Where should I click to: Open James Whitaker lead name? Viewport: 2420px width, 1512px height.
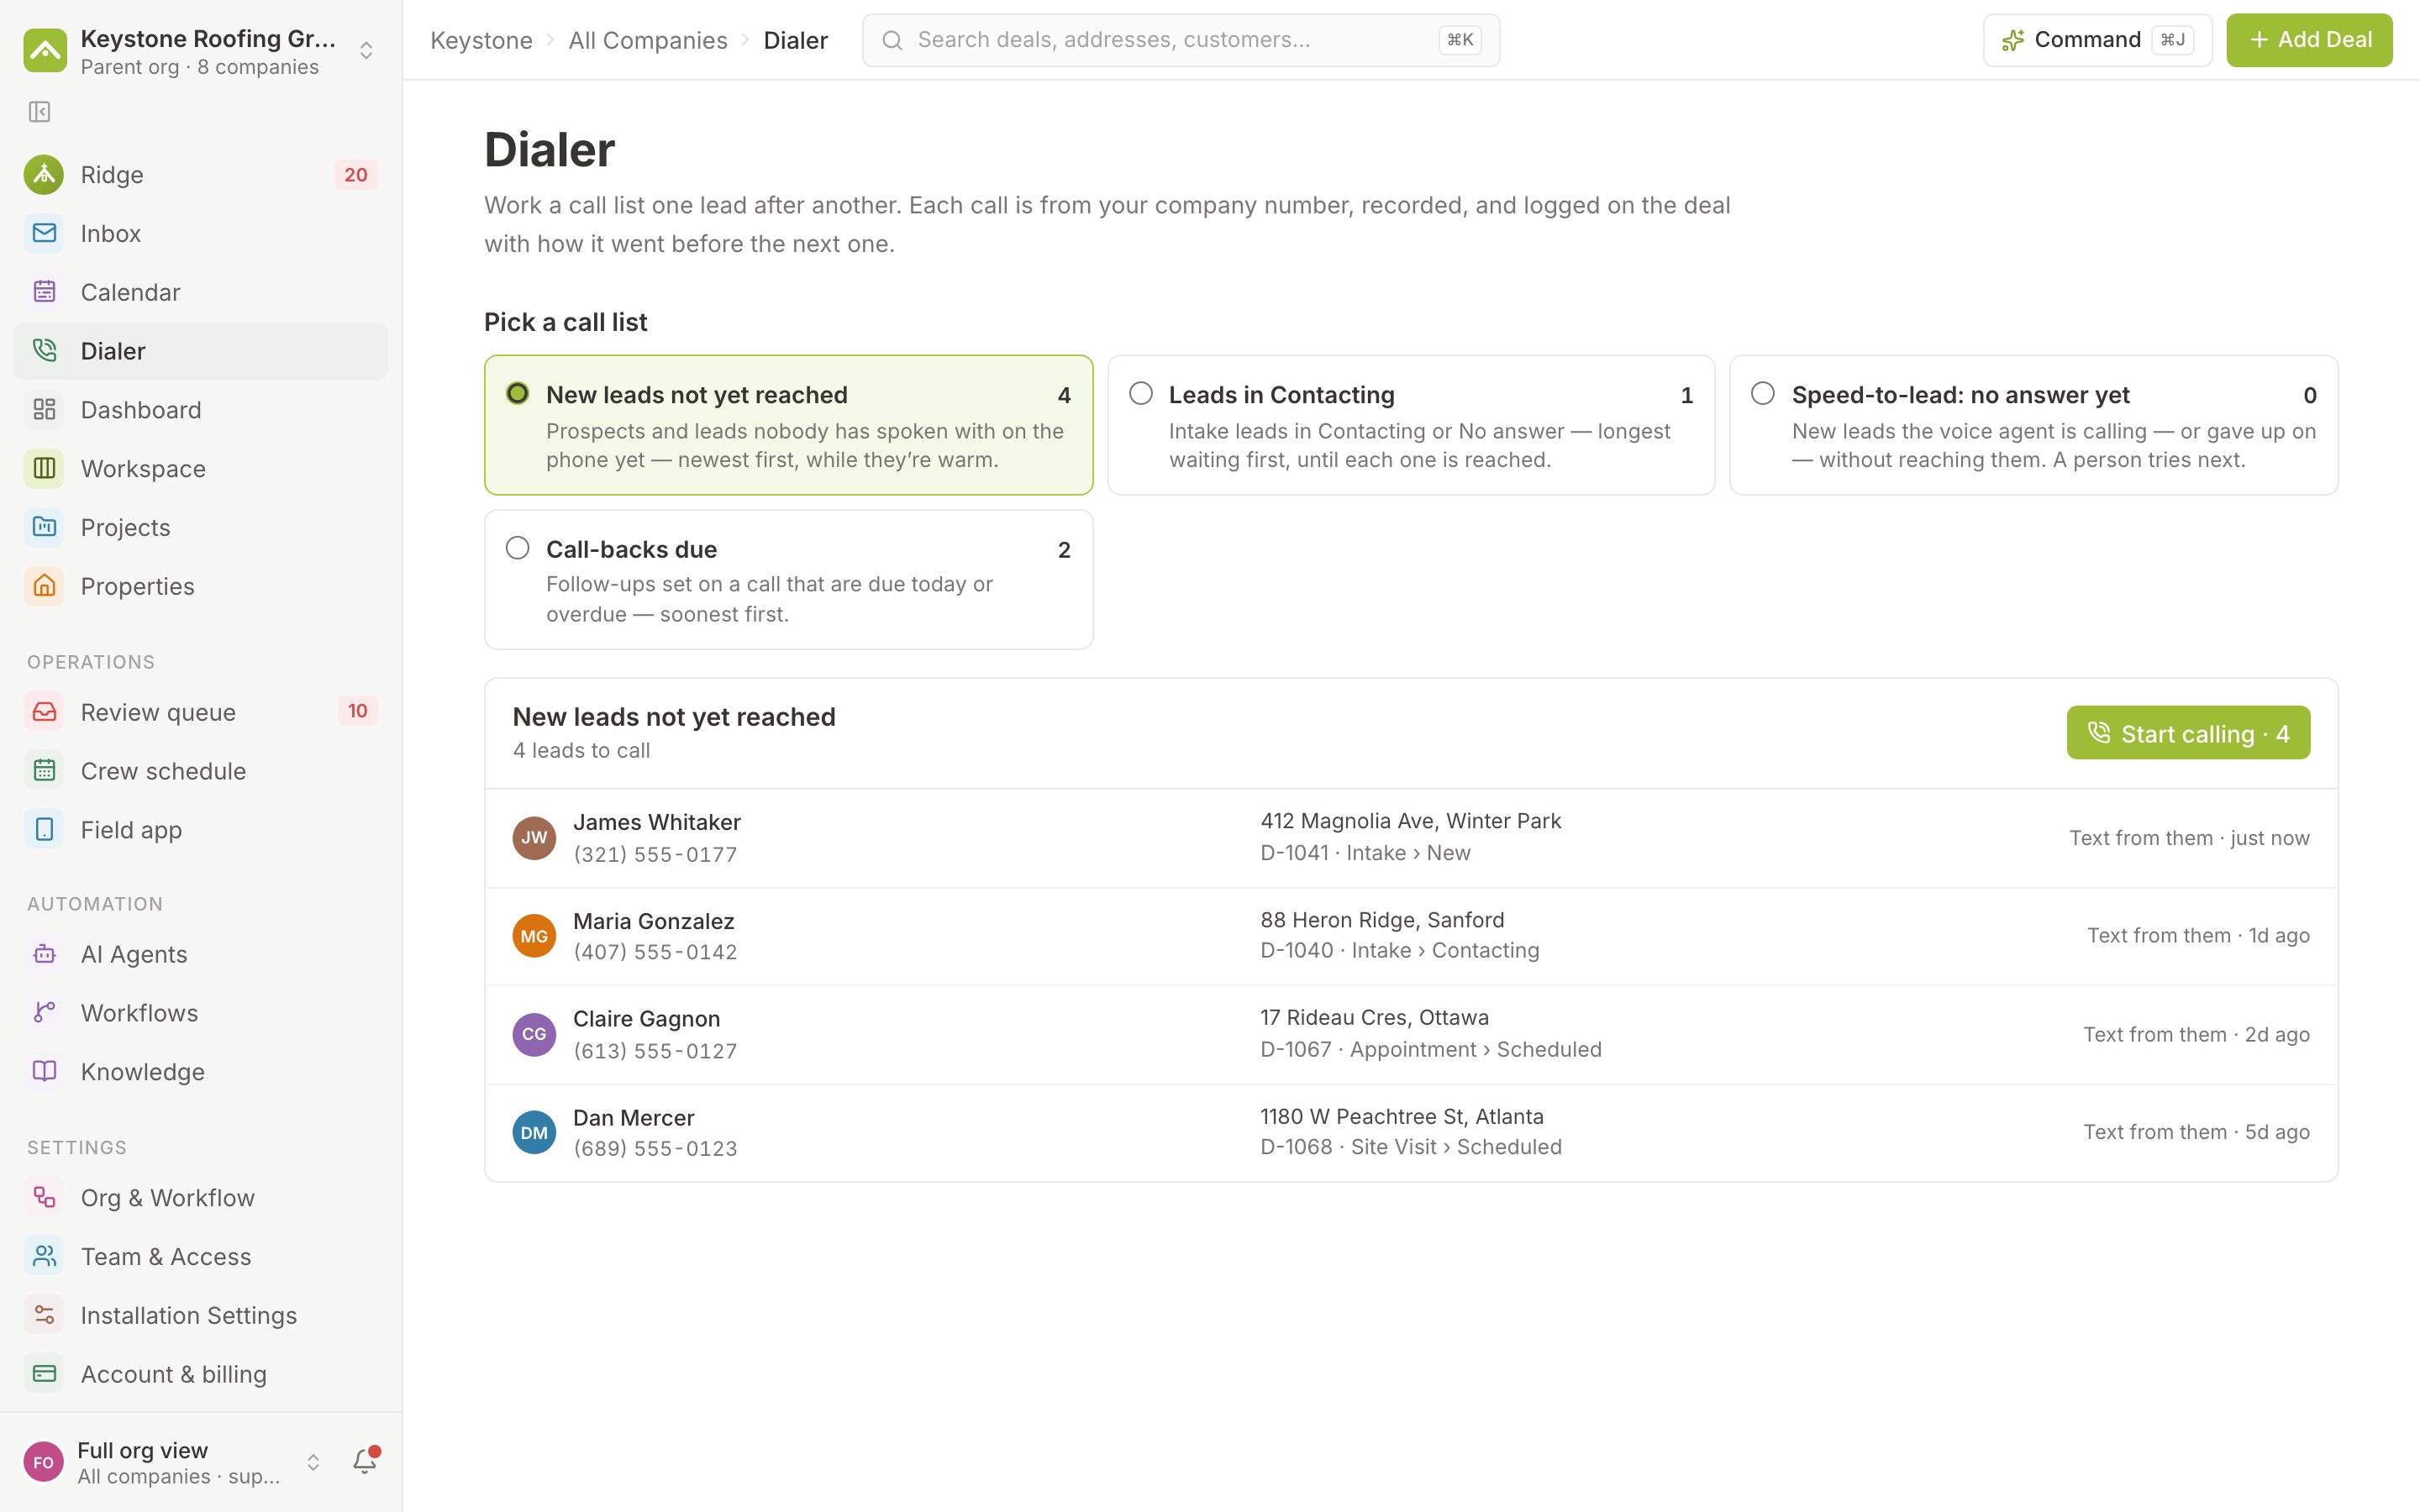point(656,822)
